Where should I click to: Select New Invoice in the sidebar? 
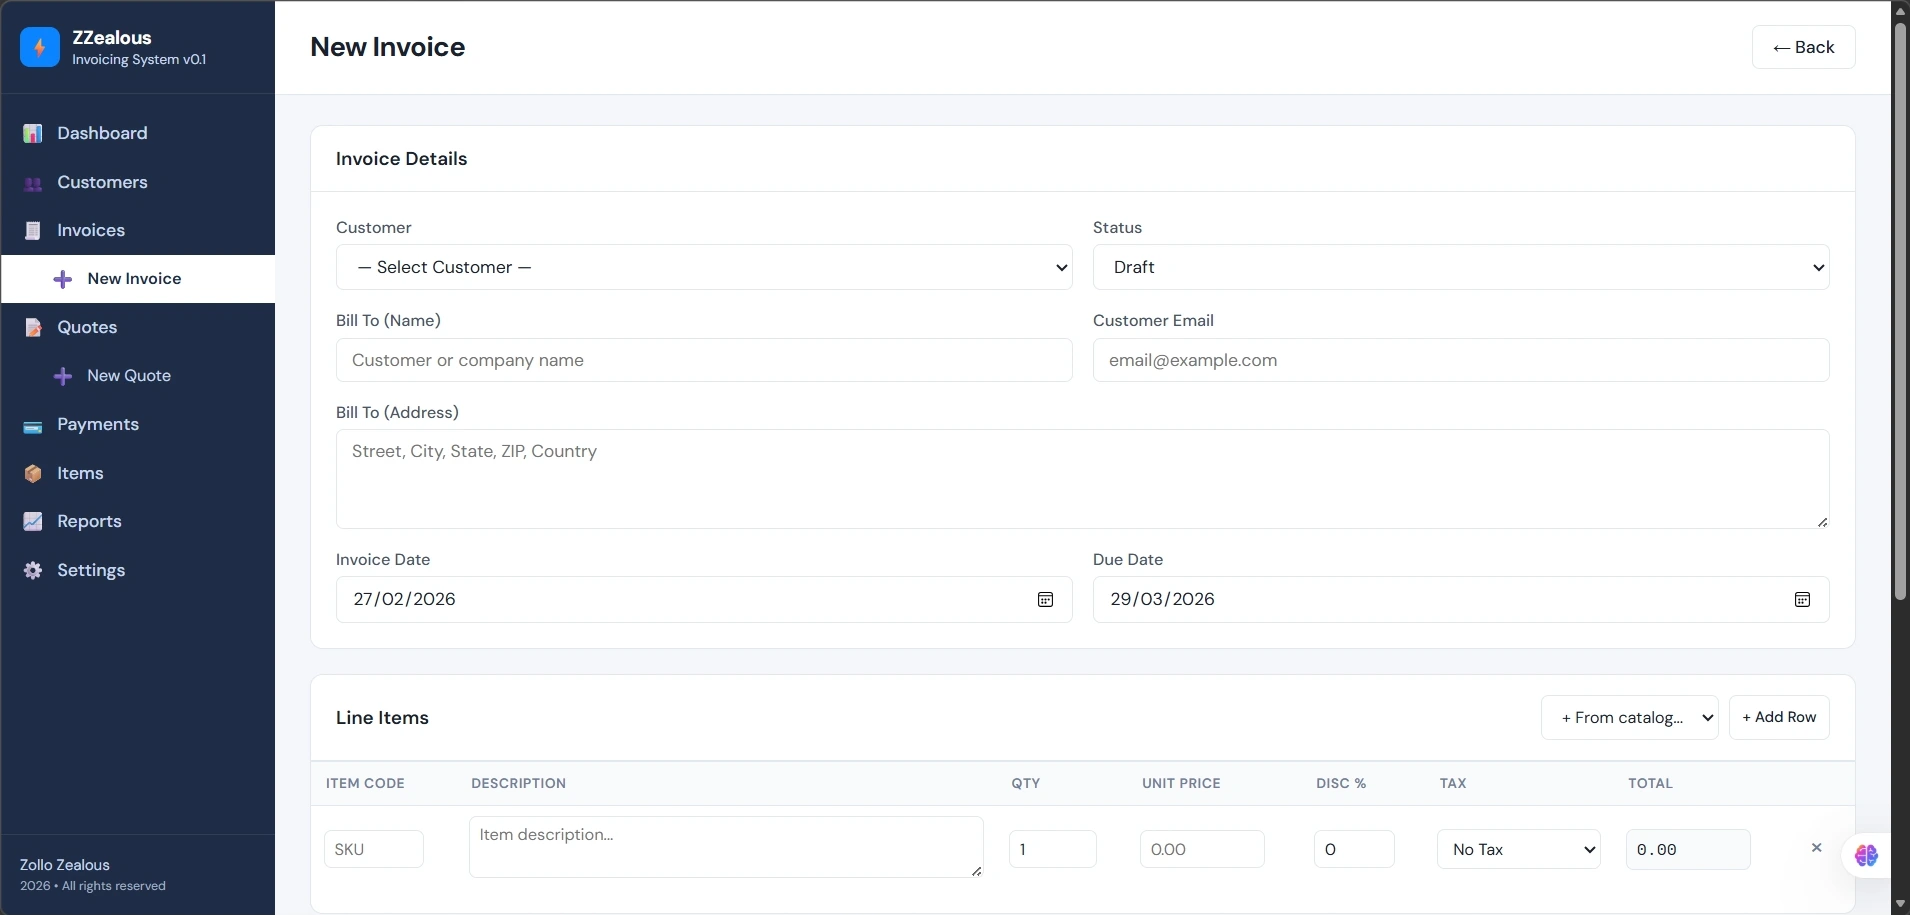(x=138, y=279)
